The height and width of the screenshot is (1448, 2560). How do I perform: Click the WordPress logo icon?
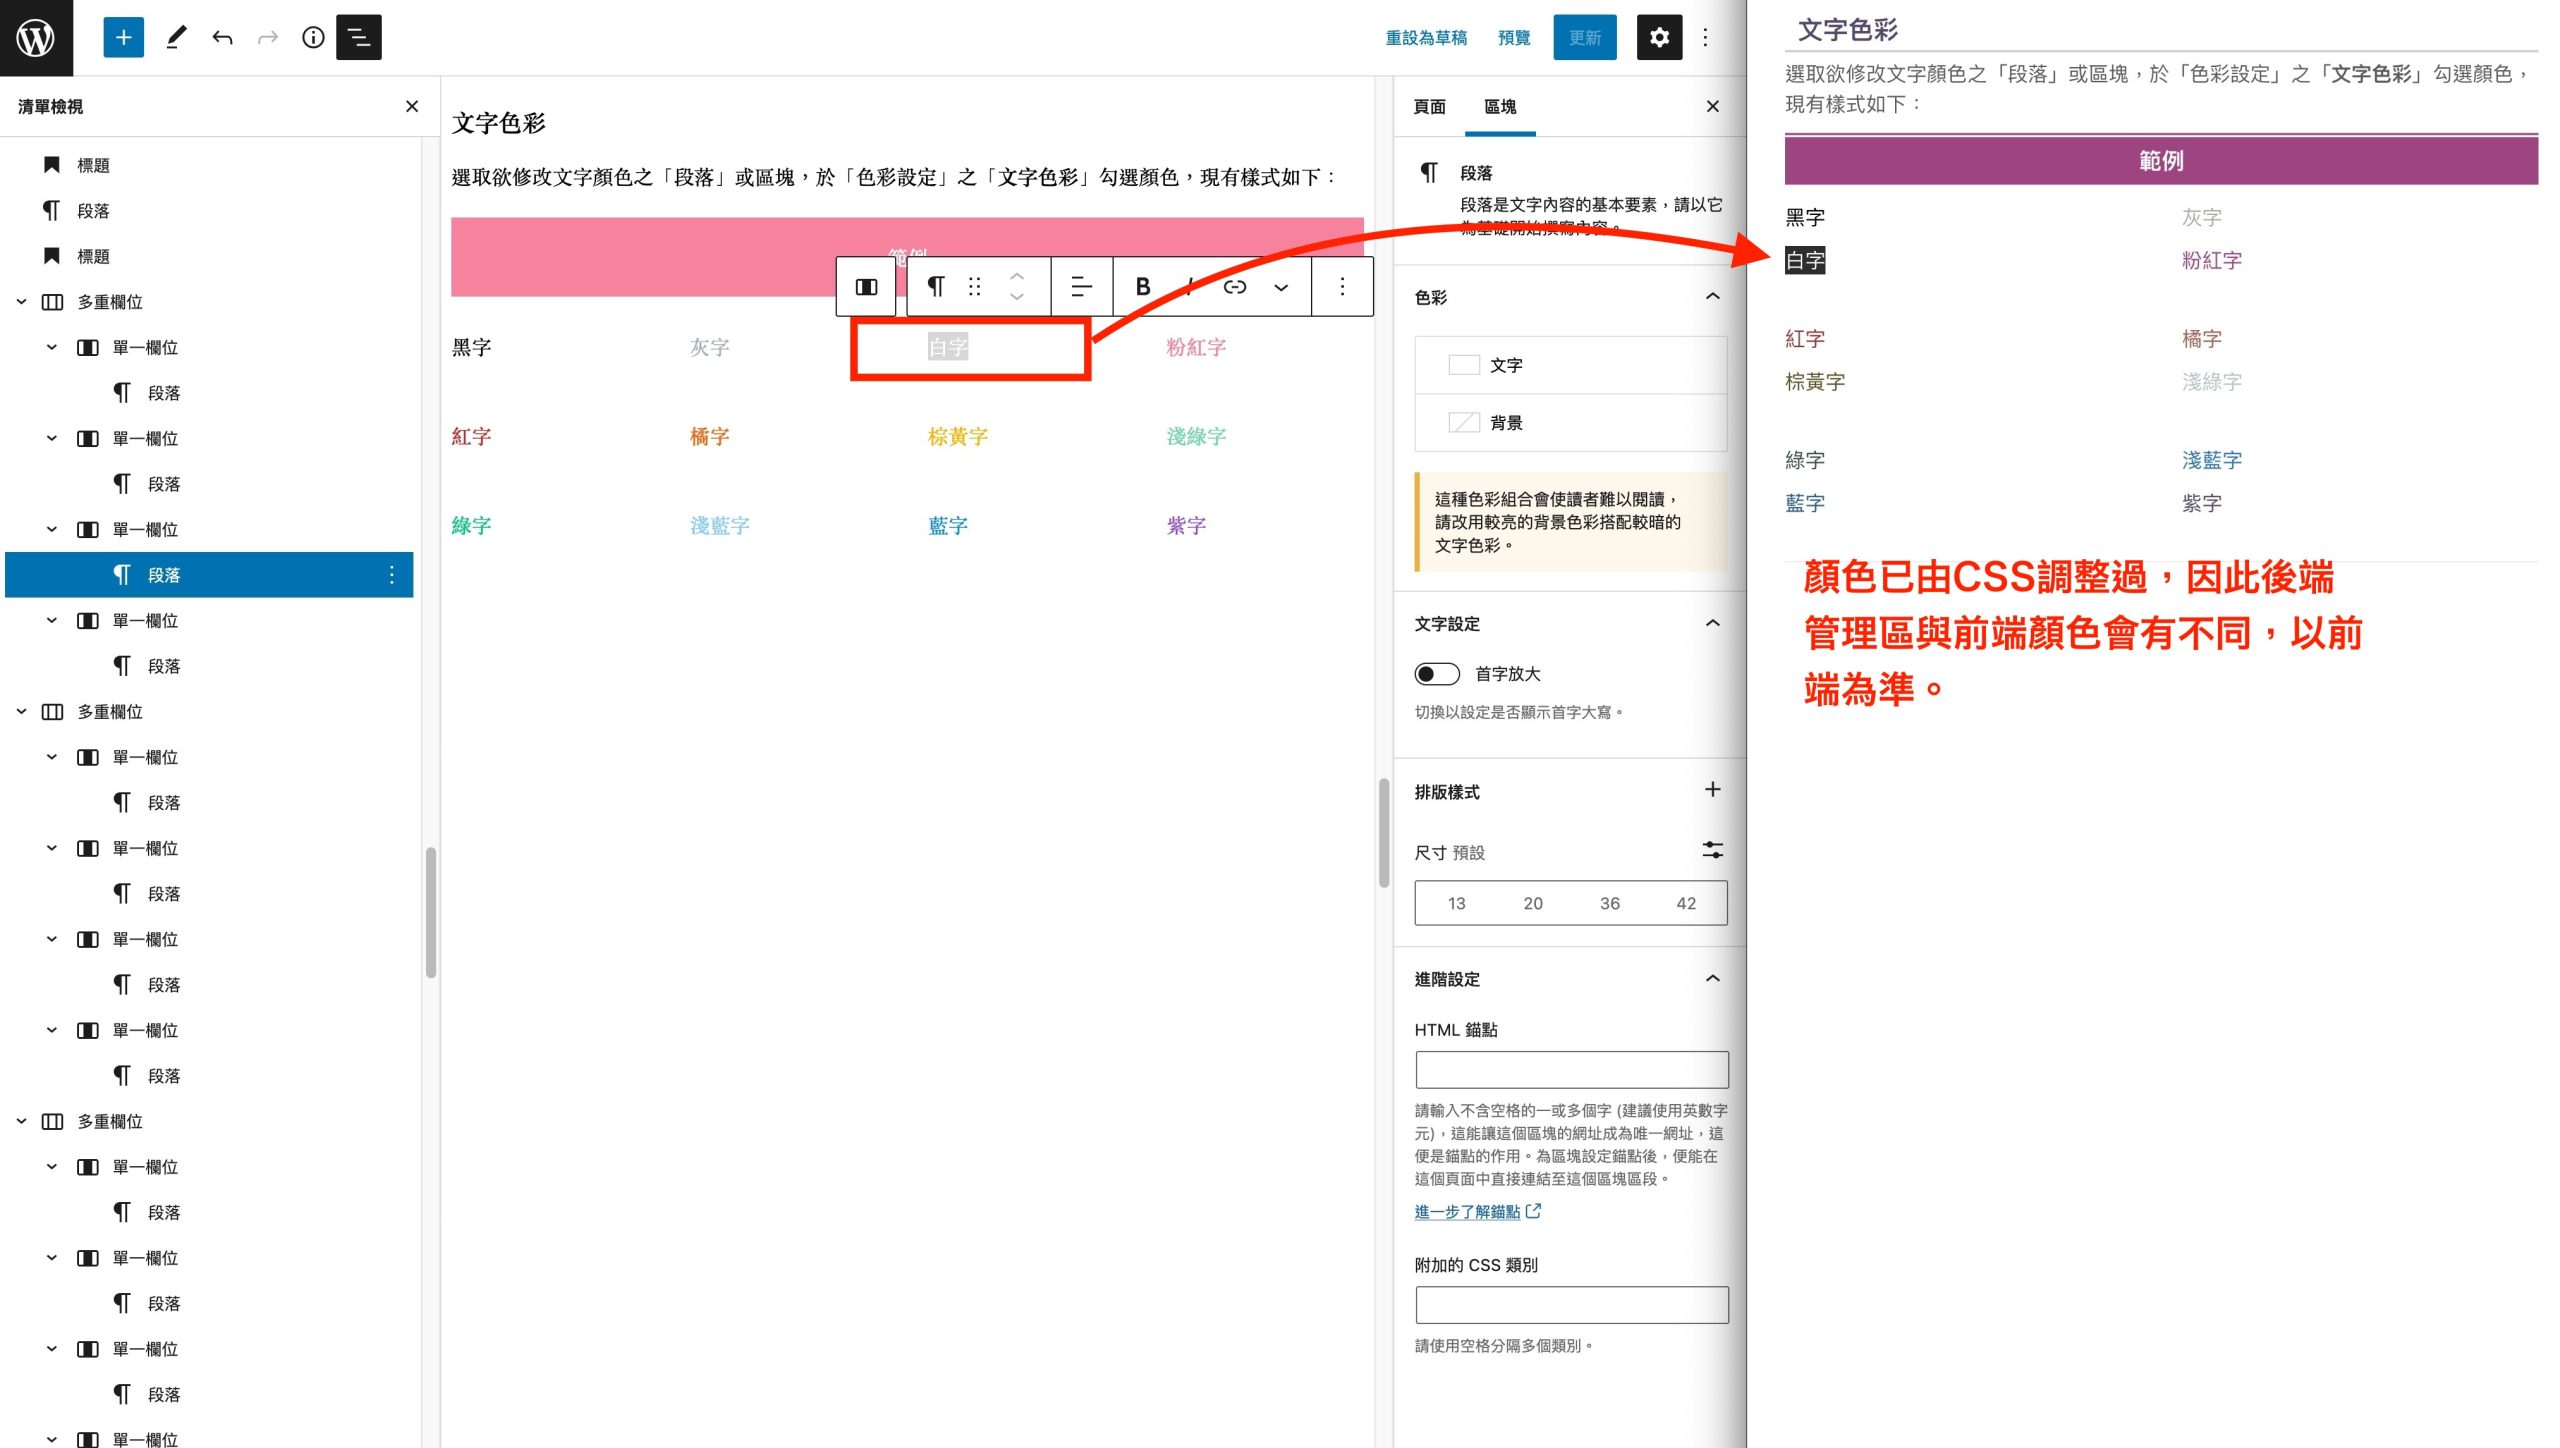pyautogui.click(x=36, y=38)
